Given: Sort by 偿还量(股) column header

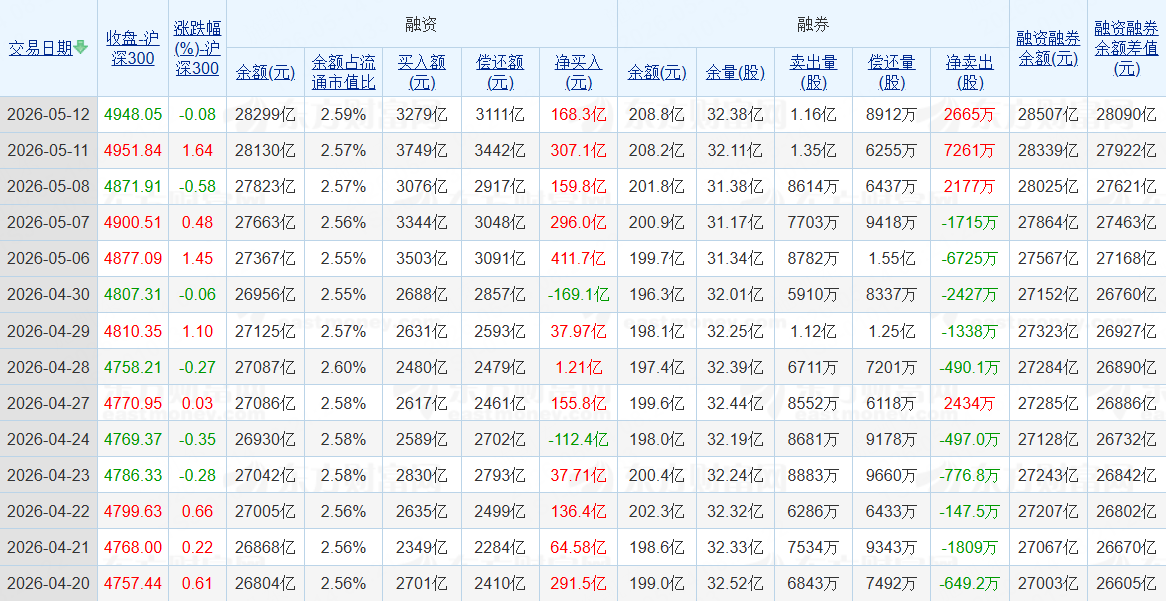Looking at the screenshot, I should [892, 72].
